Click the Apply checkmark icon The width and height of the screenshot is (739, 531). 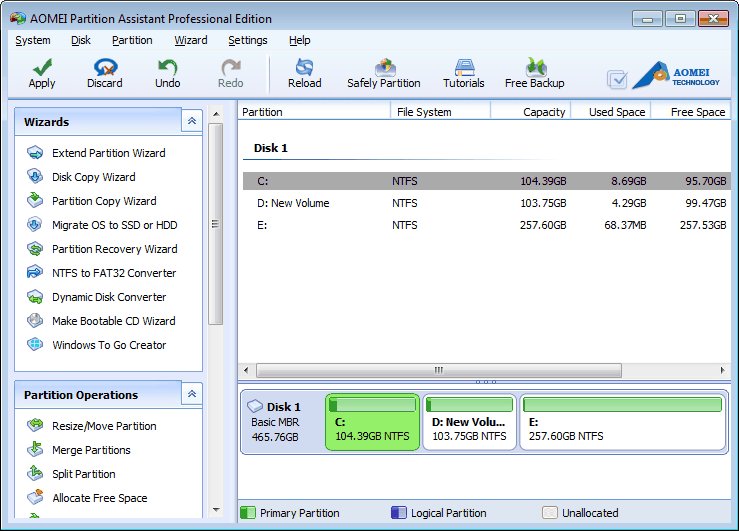click(x=42, y=67)
